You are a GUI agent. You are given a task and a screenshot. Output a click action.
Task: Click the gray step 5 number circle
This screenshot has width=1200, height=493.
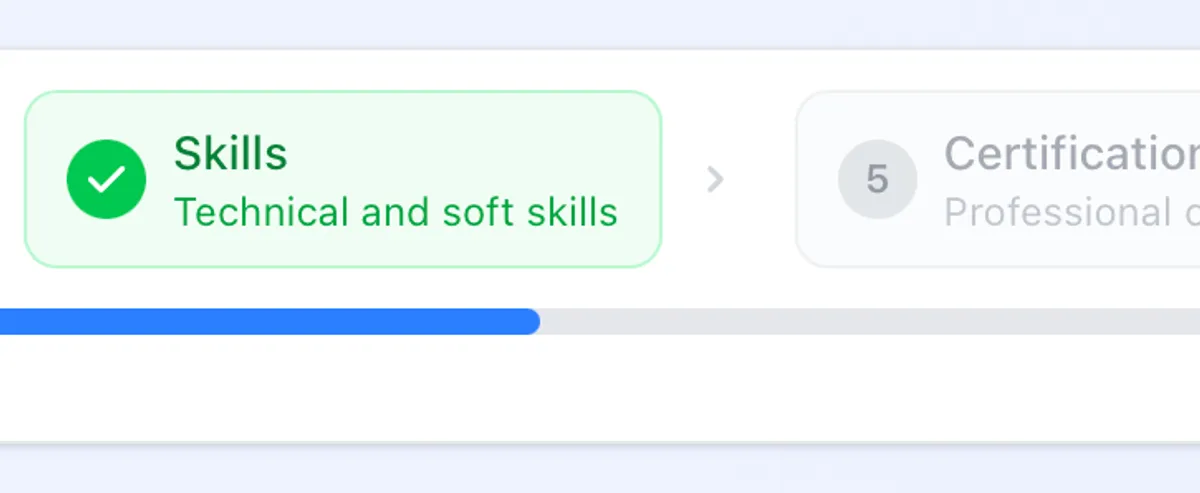[877, 179]
